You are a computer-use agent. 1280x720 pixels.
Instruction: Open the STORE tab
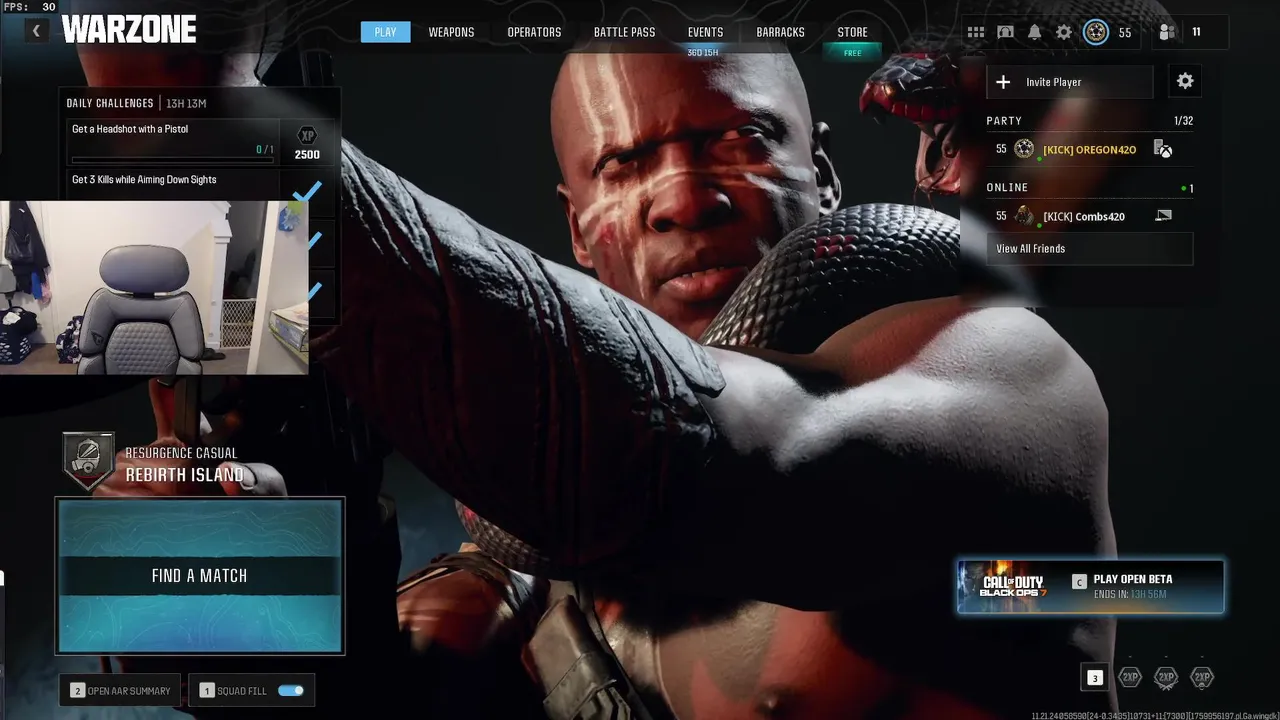(x=852, y=32)
